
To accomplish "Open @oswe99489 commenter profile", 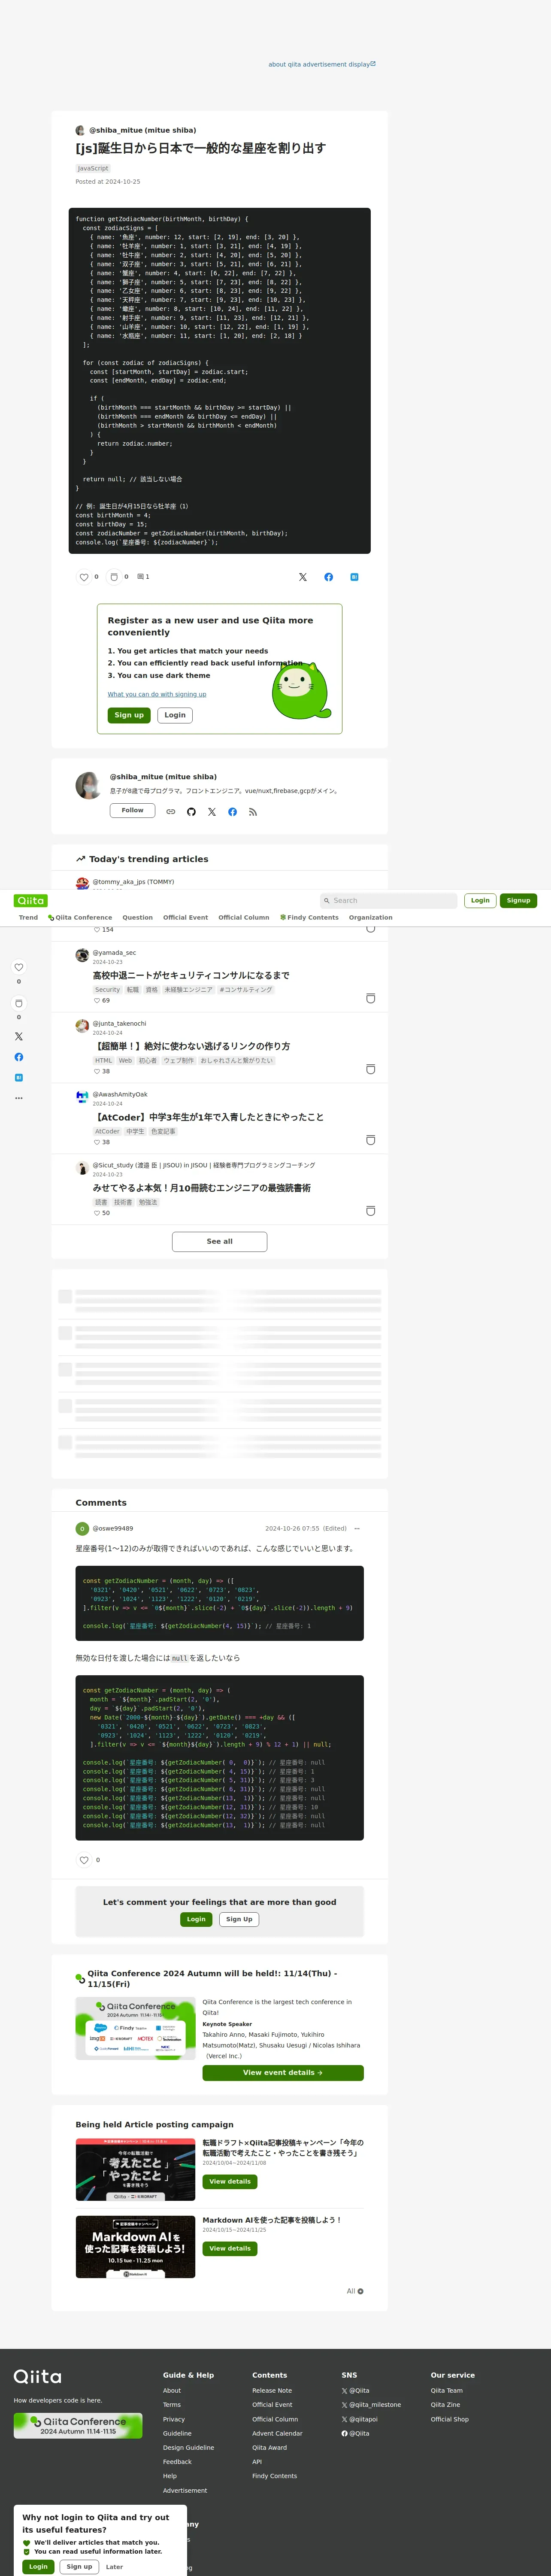I will tap(113, 1528).
